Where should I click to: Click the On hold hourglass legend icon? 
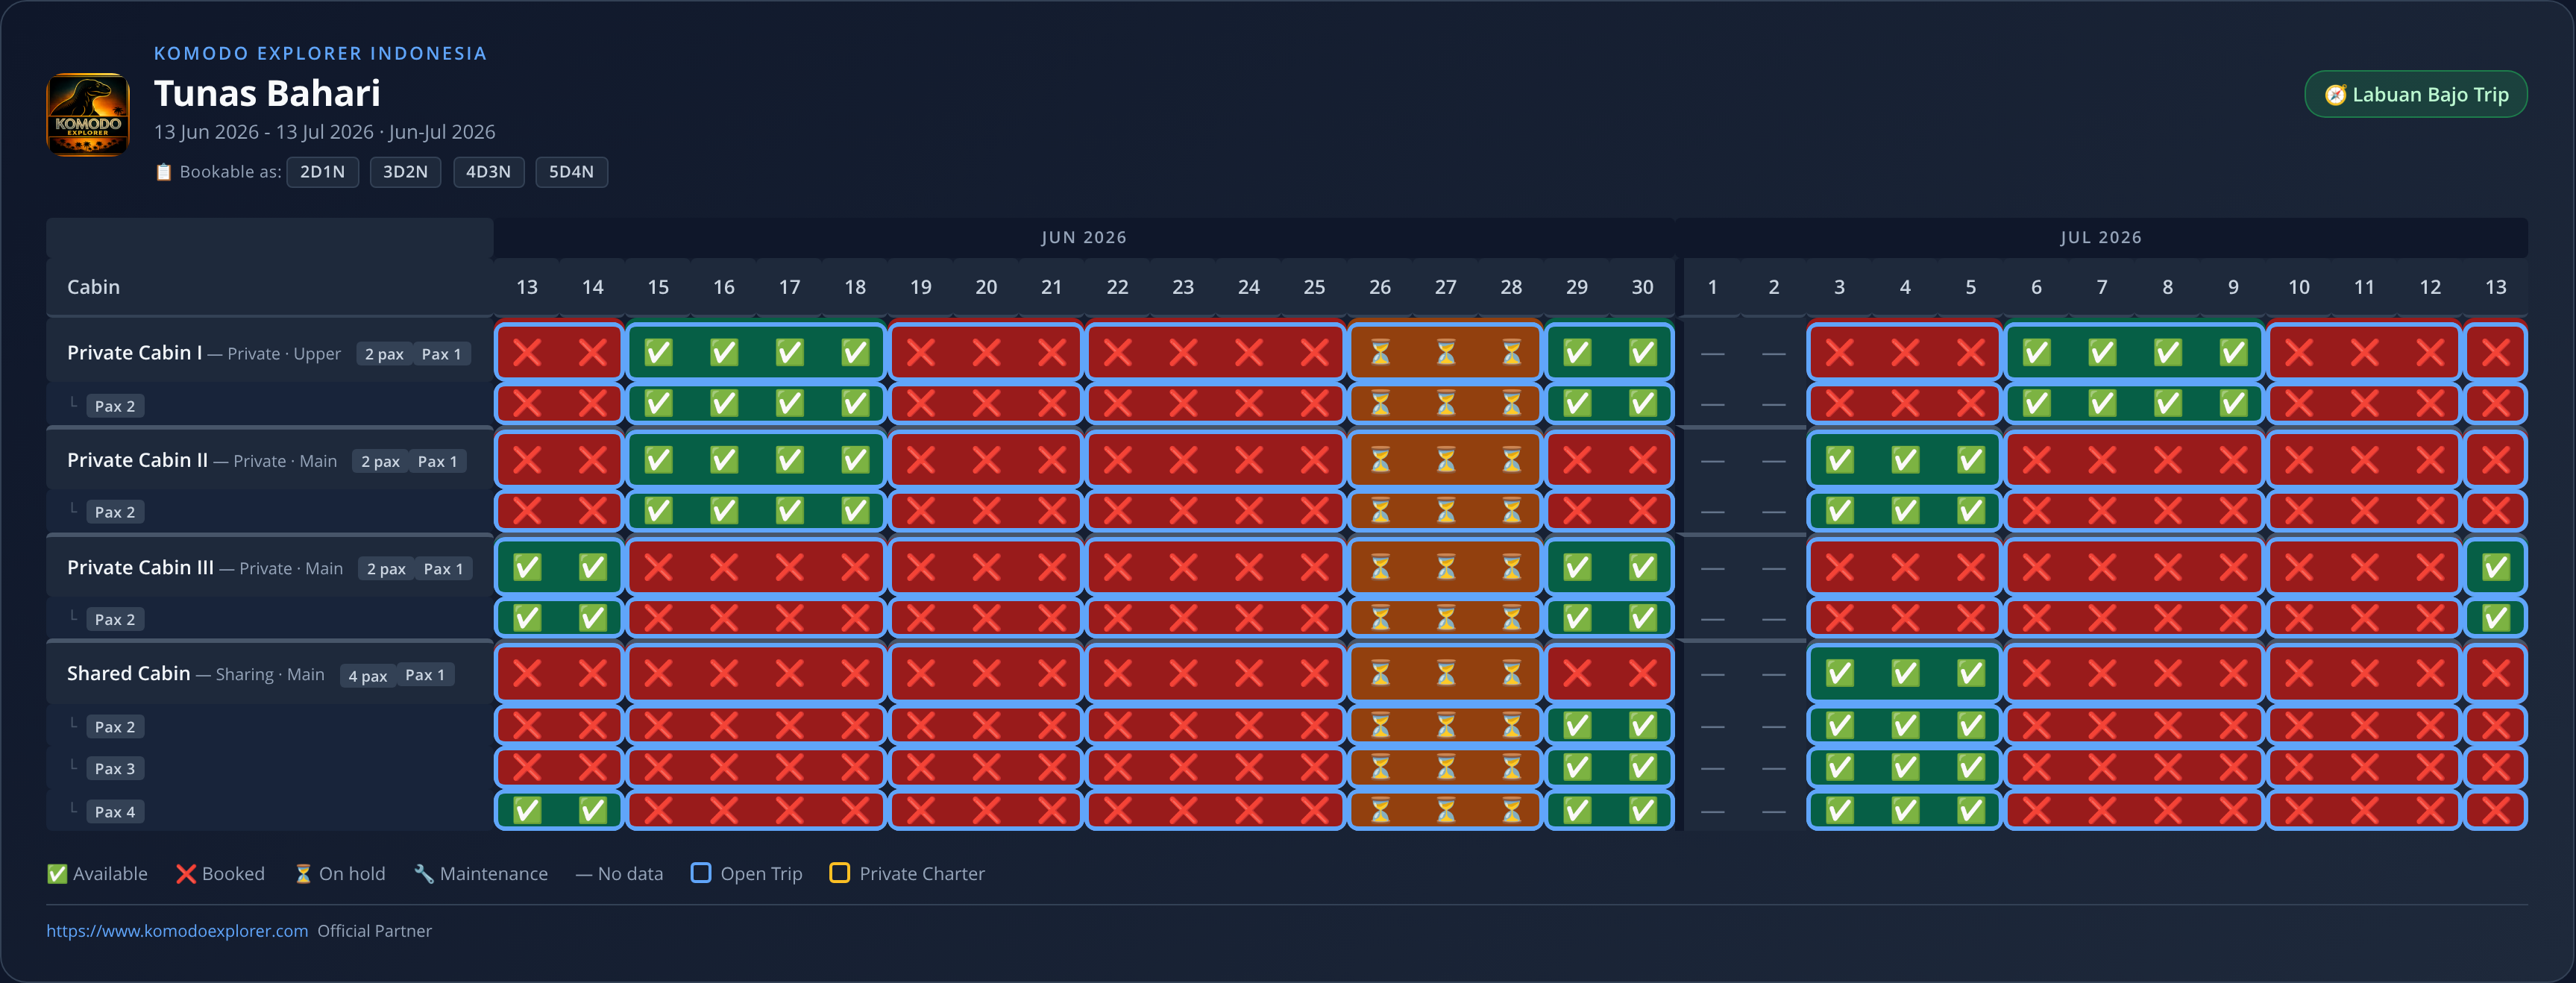303,874
